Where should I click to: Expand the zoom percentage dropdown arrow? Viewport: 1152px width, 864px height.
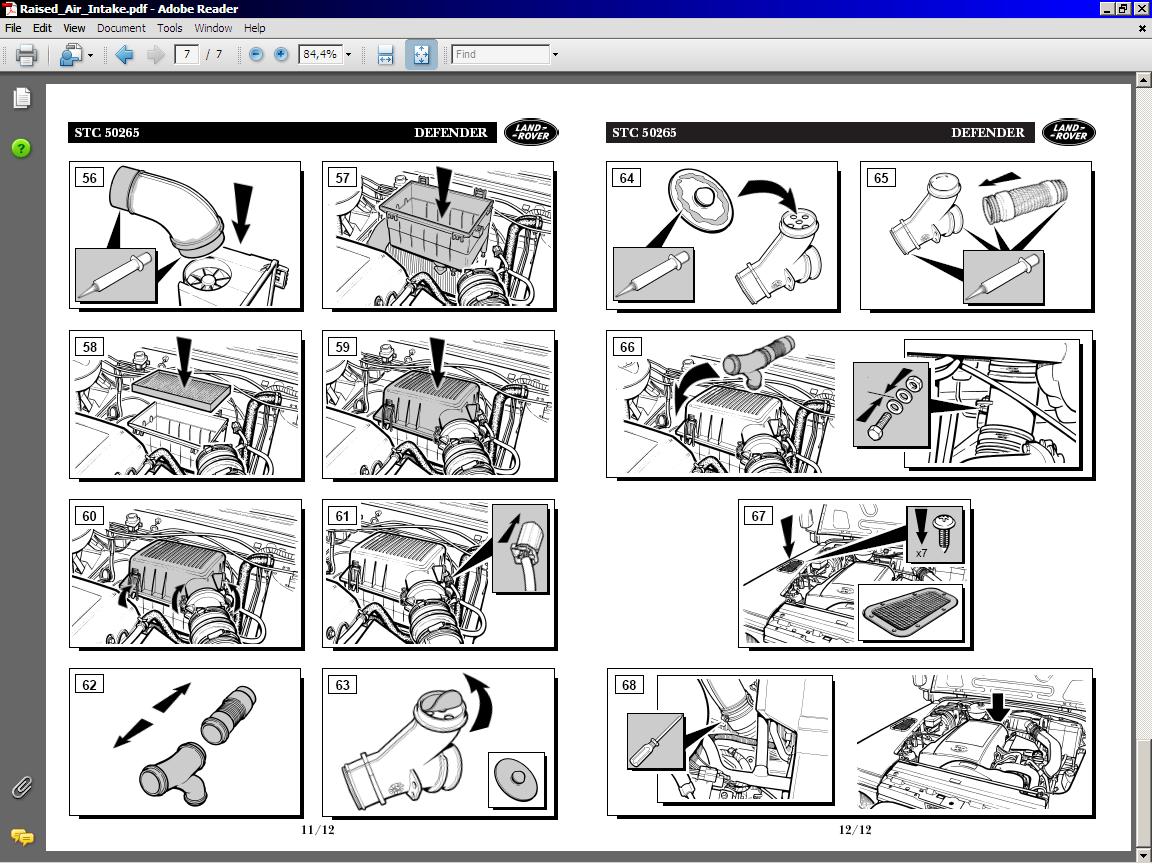pos(348,55)
